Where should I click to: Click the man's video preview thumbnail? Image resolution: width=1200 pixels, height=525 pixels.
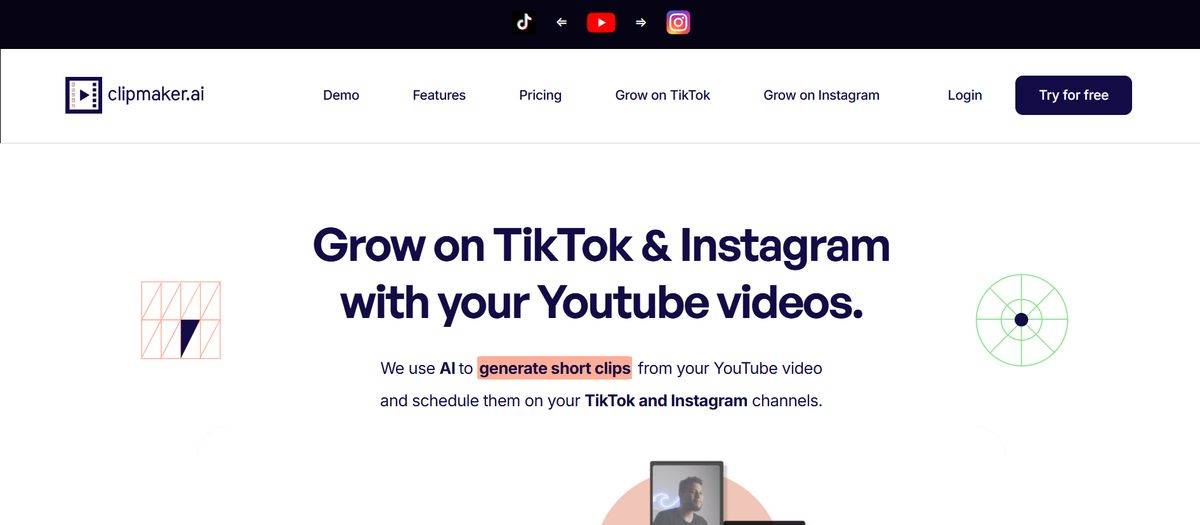[x=686, y=493]
